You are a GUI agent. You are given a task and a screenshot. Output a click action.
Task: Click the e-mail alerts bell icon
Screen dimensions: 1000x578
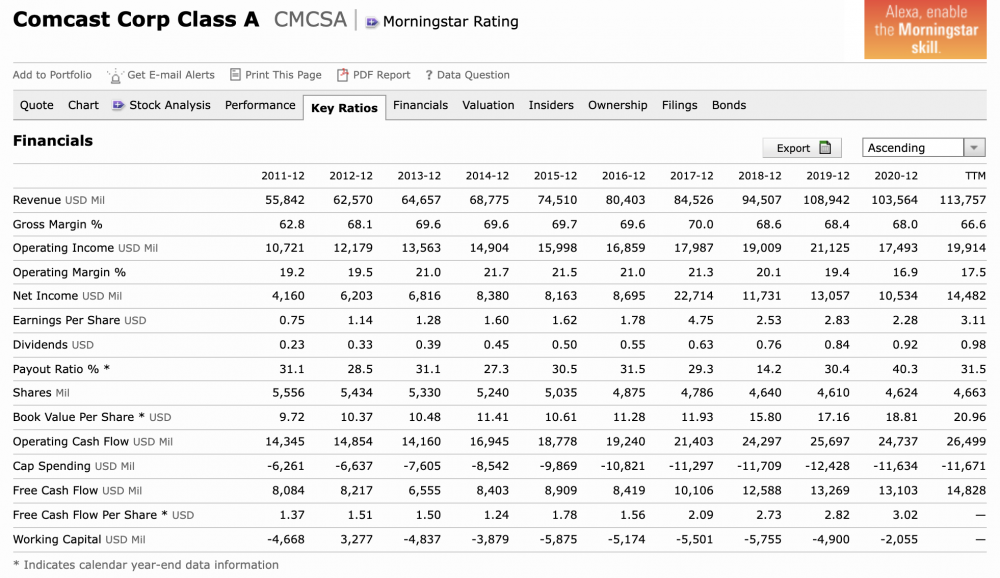pos(115,75)
